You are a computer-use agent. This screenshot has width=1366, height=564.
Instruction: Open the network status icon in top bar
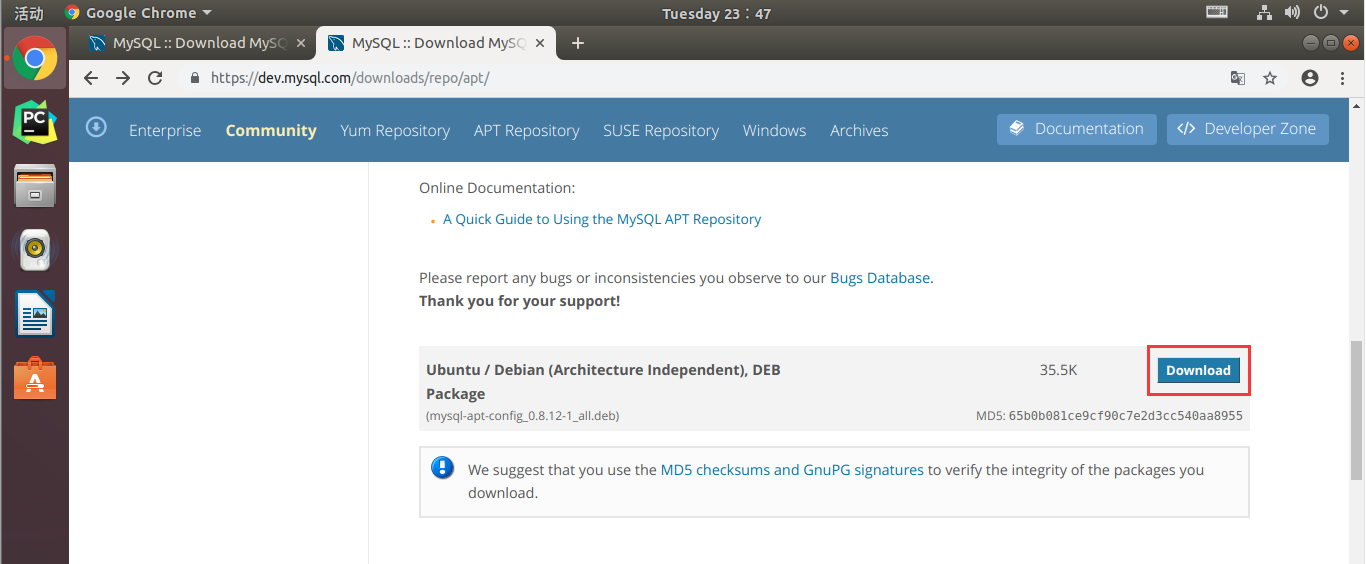point(1265,13)
